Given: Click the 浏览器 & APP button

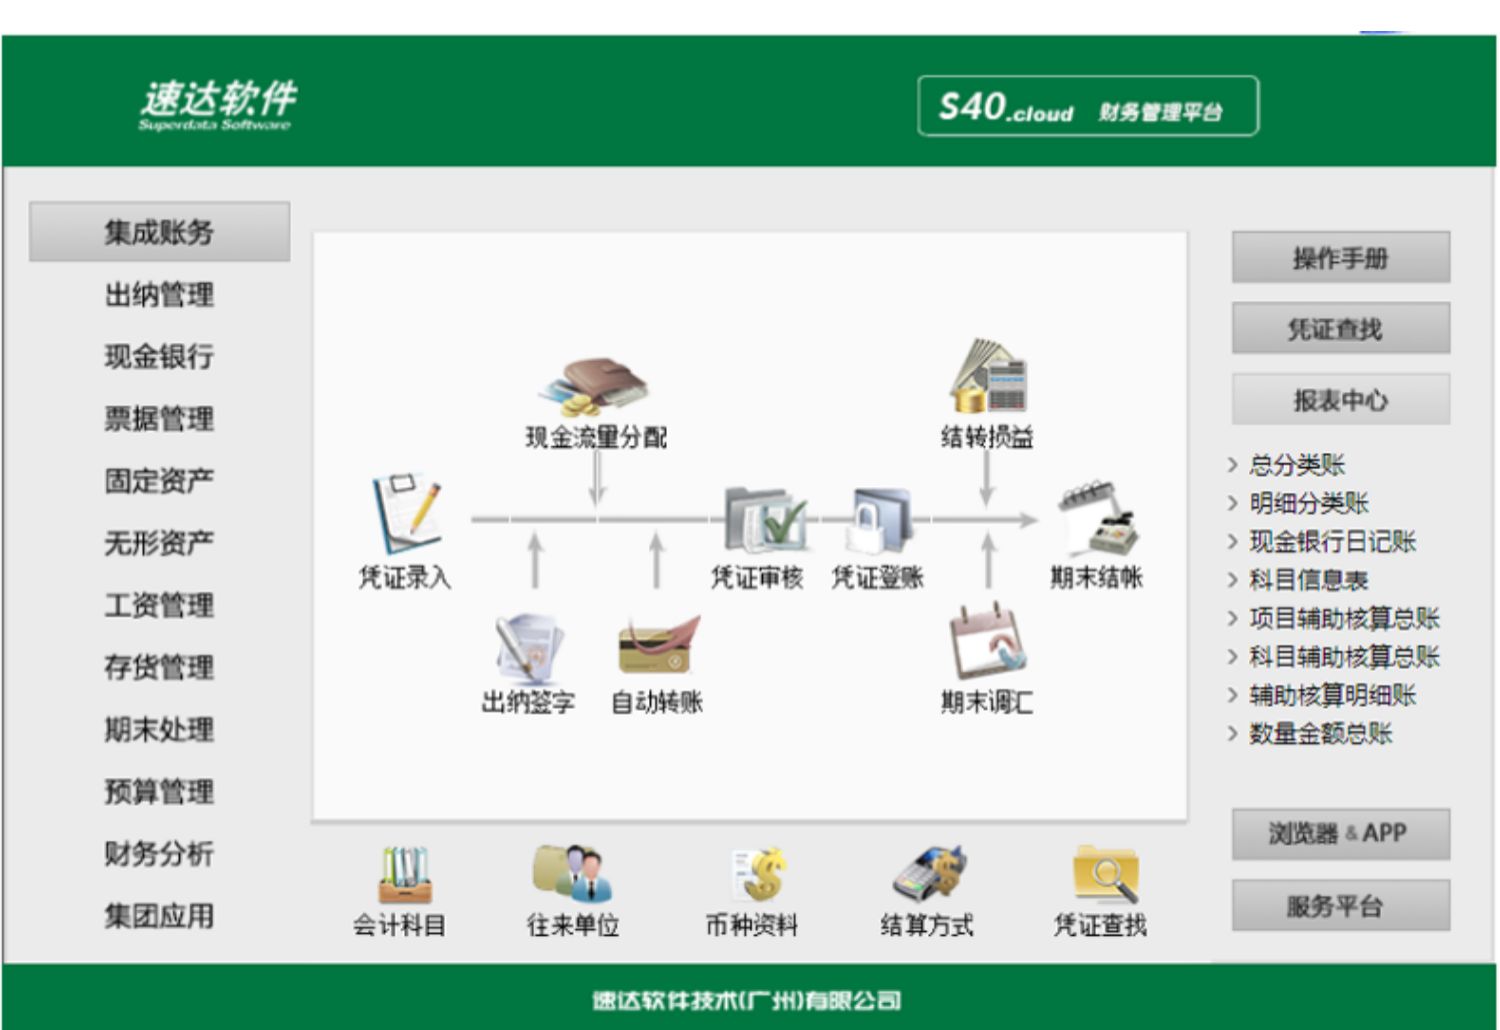Looking at the screenshot, I should [1341, 834].
